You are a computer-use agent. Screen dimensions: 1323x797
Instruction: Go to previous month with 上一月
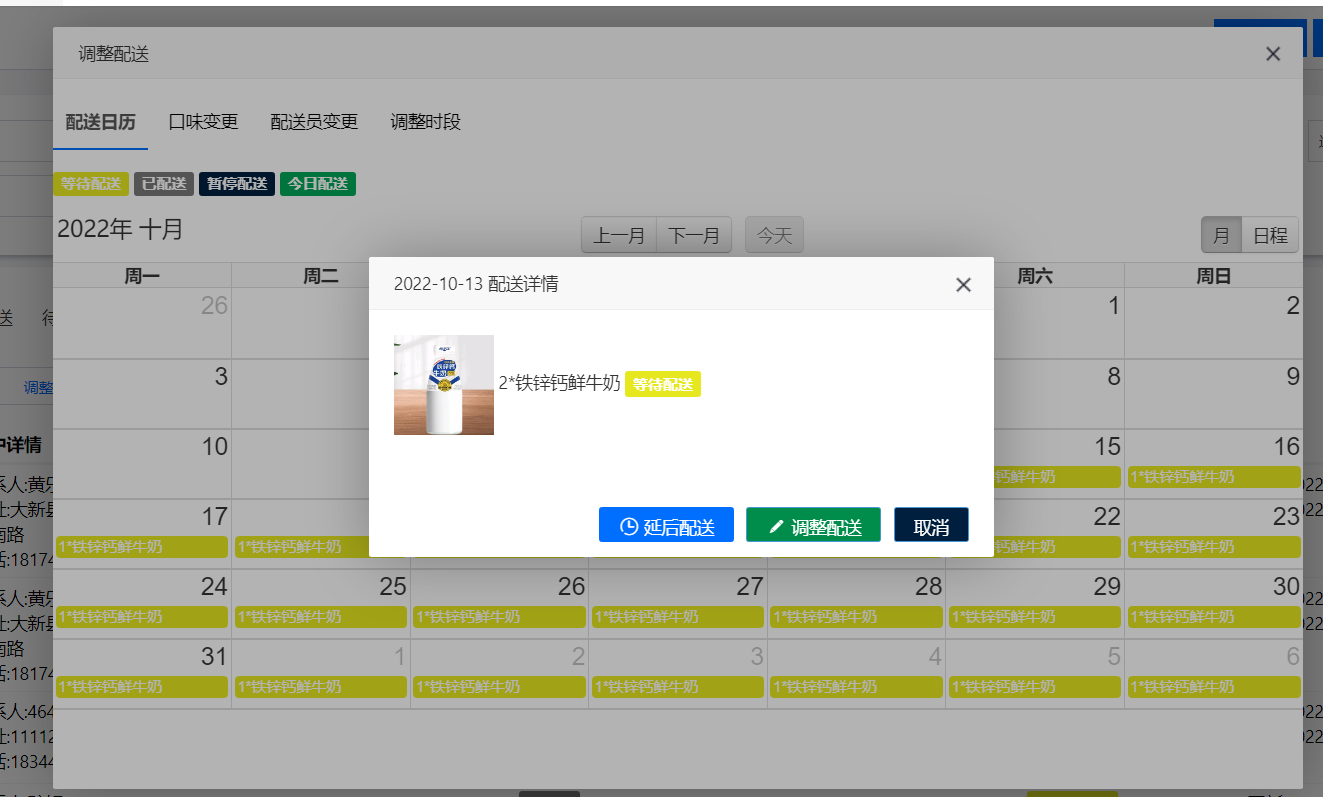point(619,236)
